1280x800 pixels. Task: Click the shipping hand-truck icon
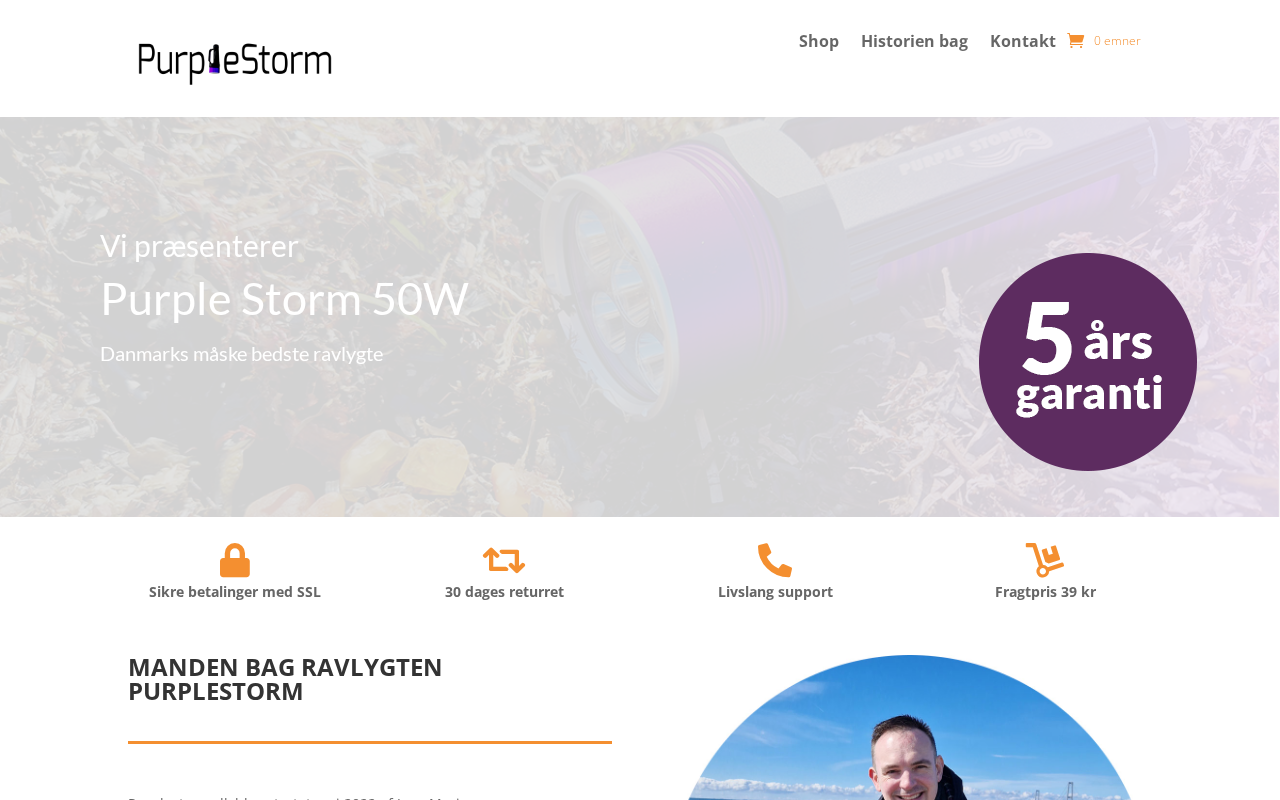tap(1045, 560)
